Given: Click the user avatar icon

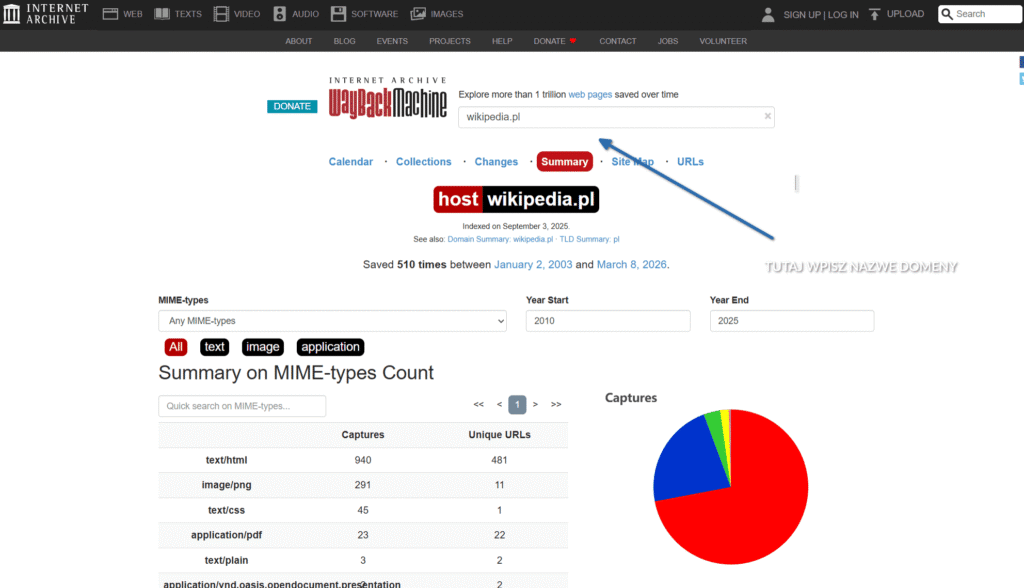Looking at the screenshot, I should tap(768, 14).
